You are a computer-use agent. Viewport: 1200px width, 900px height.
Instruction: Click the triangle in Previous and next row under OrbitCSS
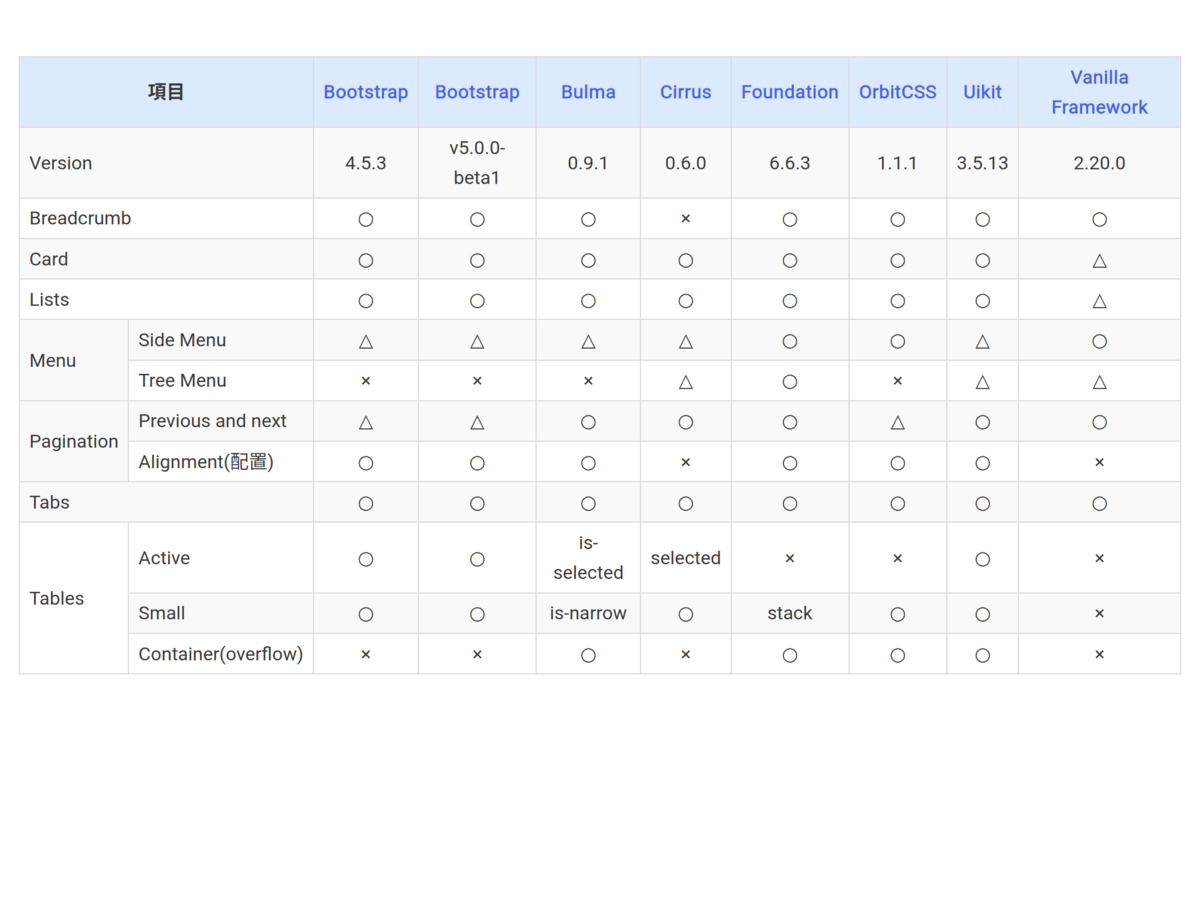click(x=898, y=422)
